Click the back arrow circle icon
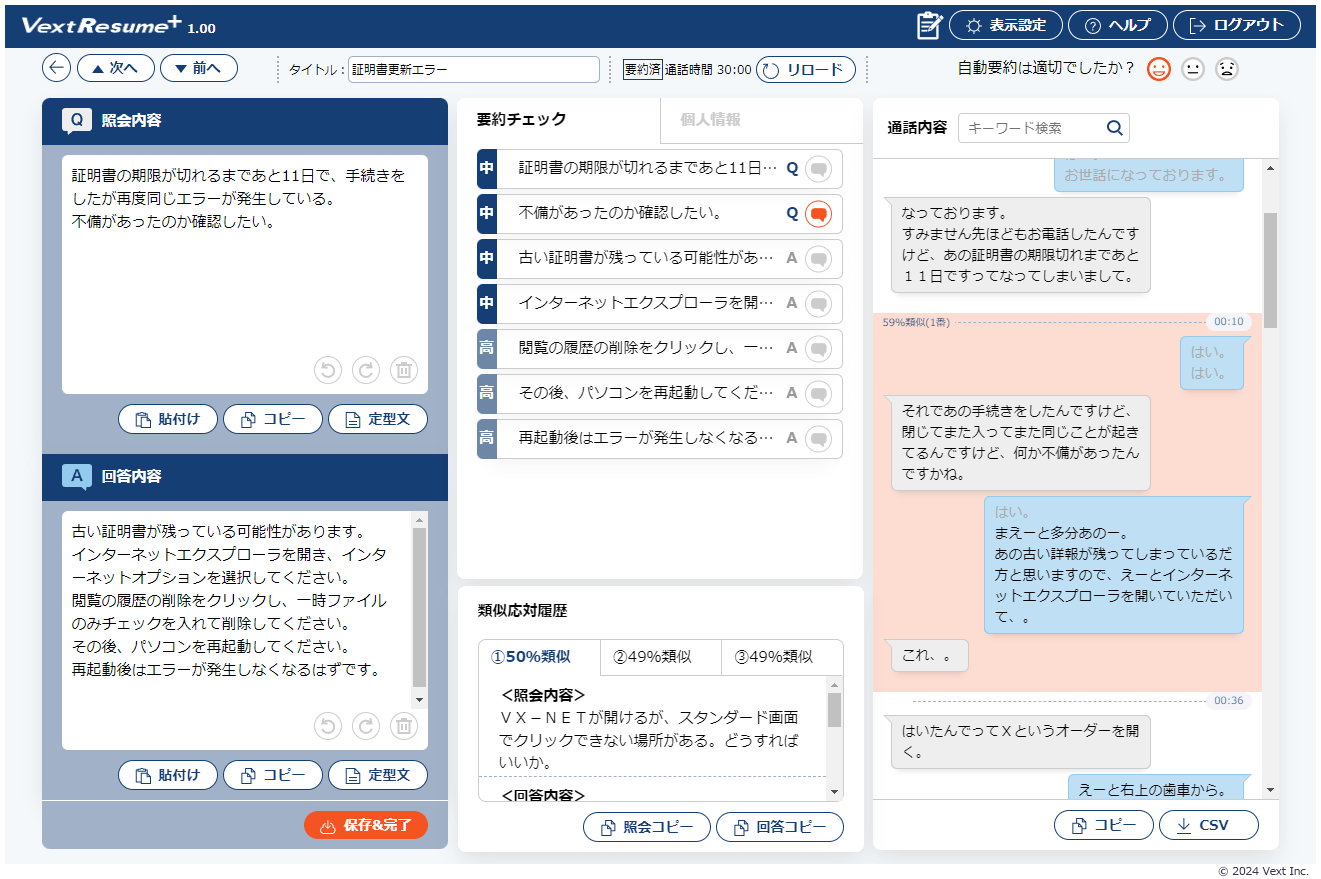1321x879 pixels. click(x=57, y=68)
